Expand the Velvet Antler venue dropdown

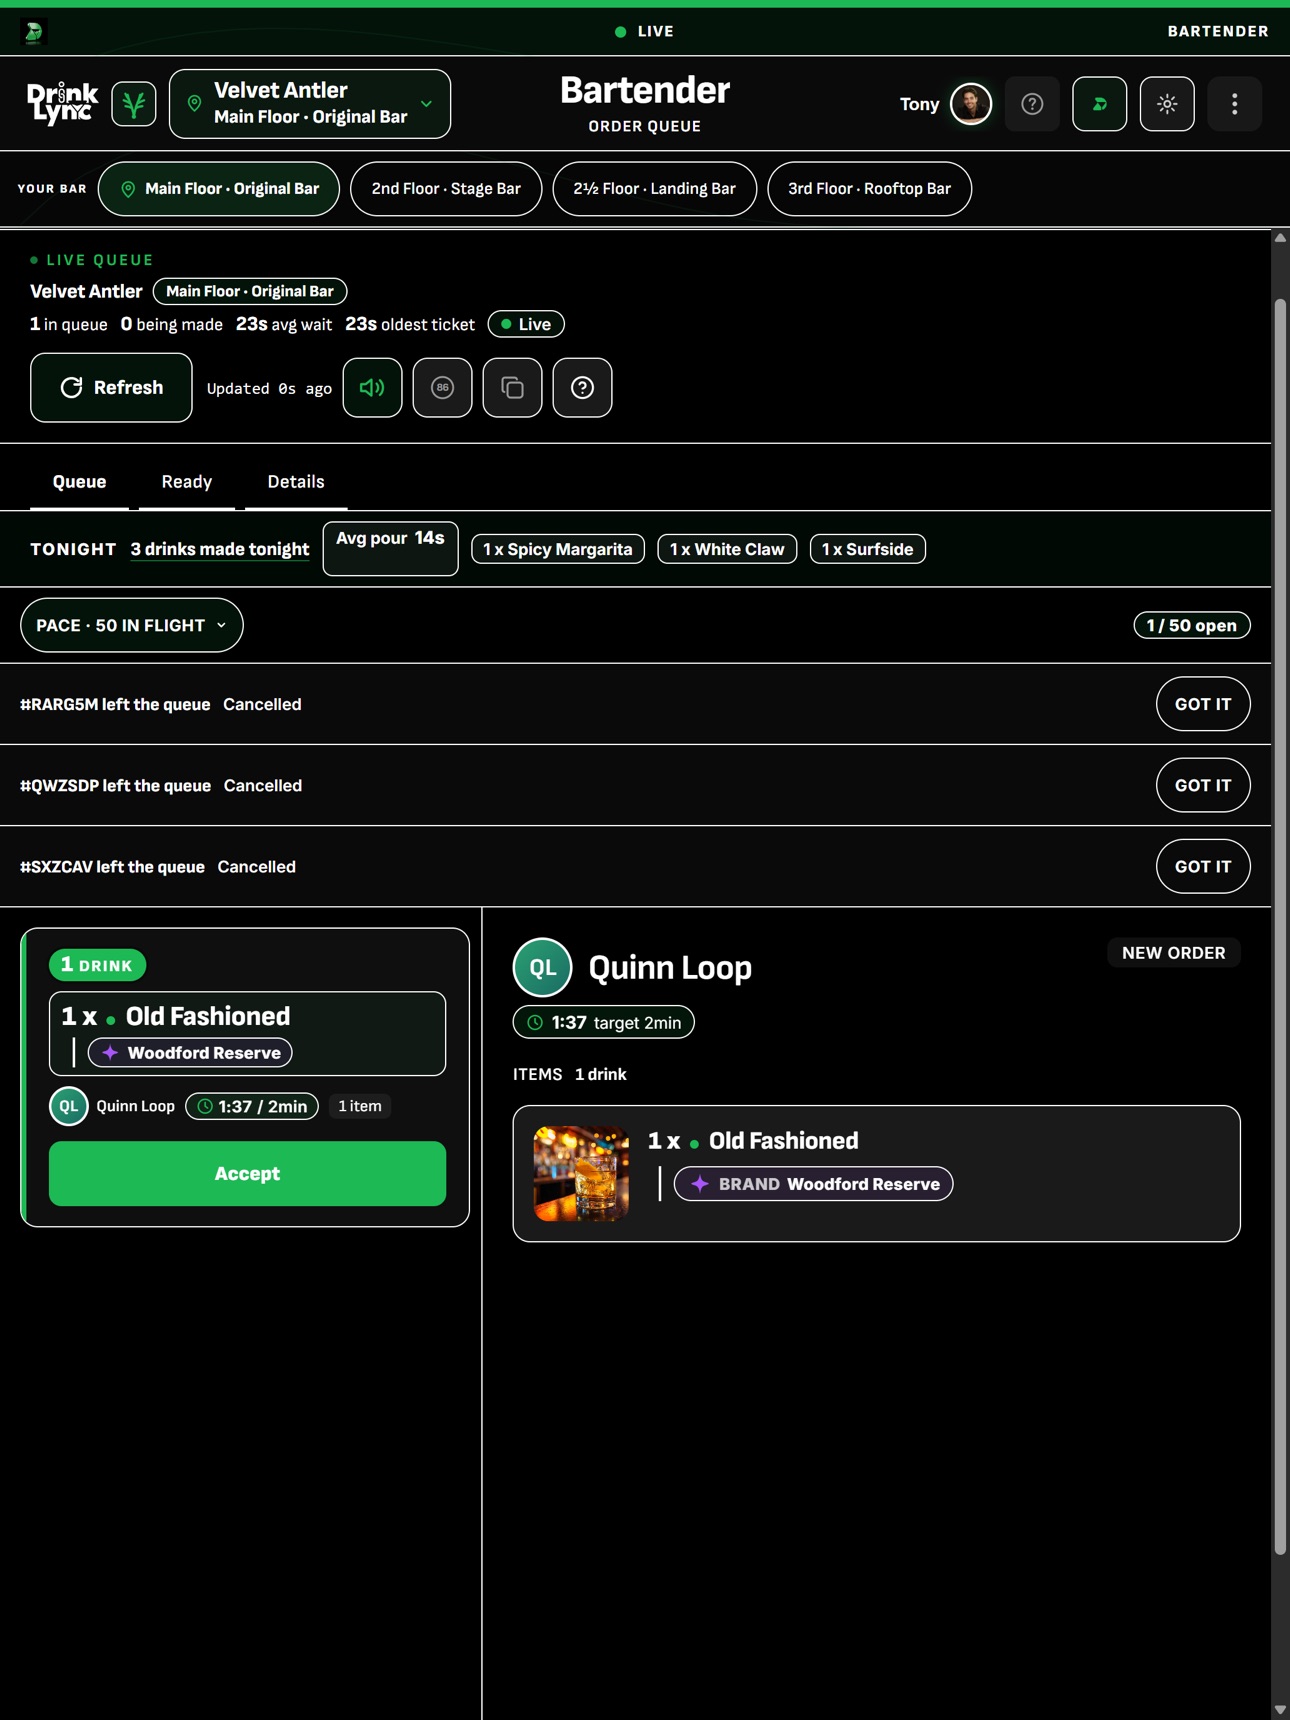click(310, 104)
